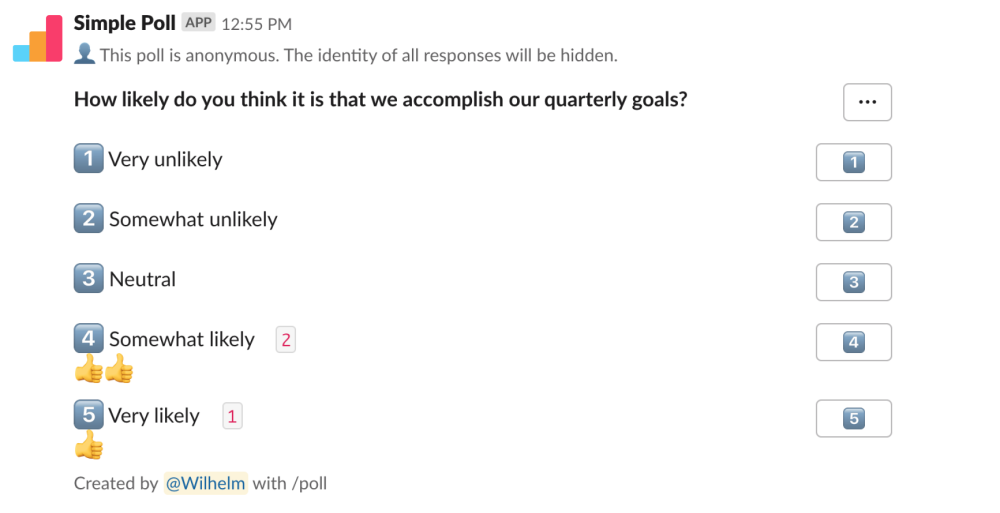Viewport: 1000px width, 513px height.
Task: Click the number 5 emoji beside Very likely
Action: (x=89, y=415)
